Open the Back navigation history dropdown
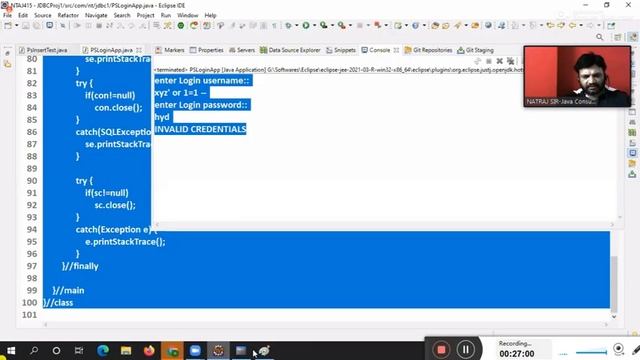 click(x=581, y=25)
